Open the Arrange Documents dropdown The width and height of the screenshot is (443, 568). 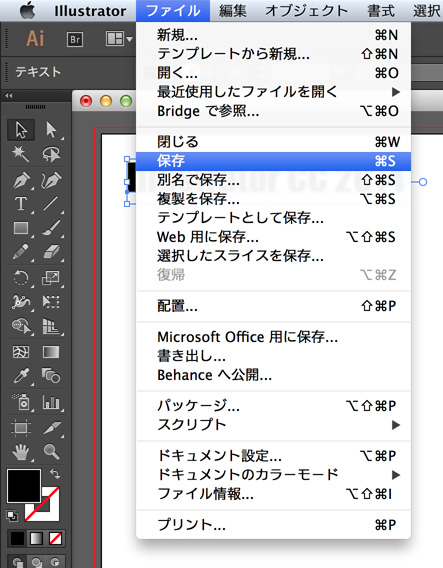pos(119,39)
